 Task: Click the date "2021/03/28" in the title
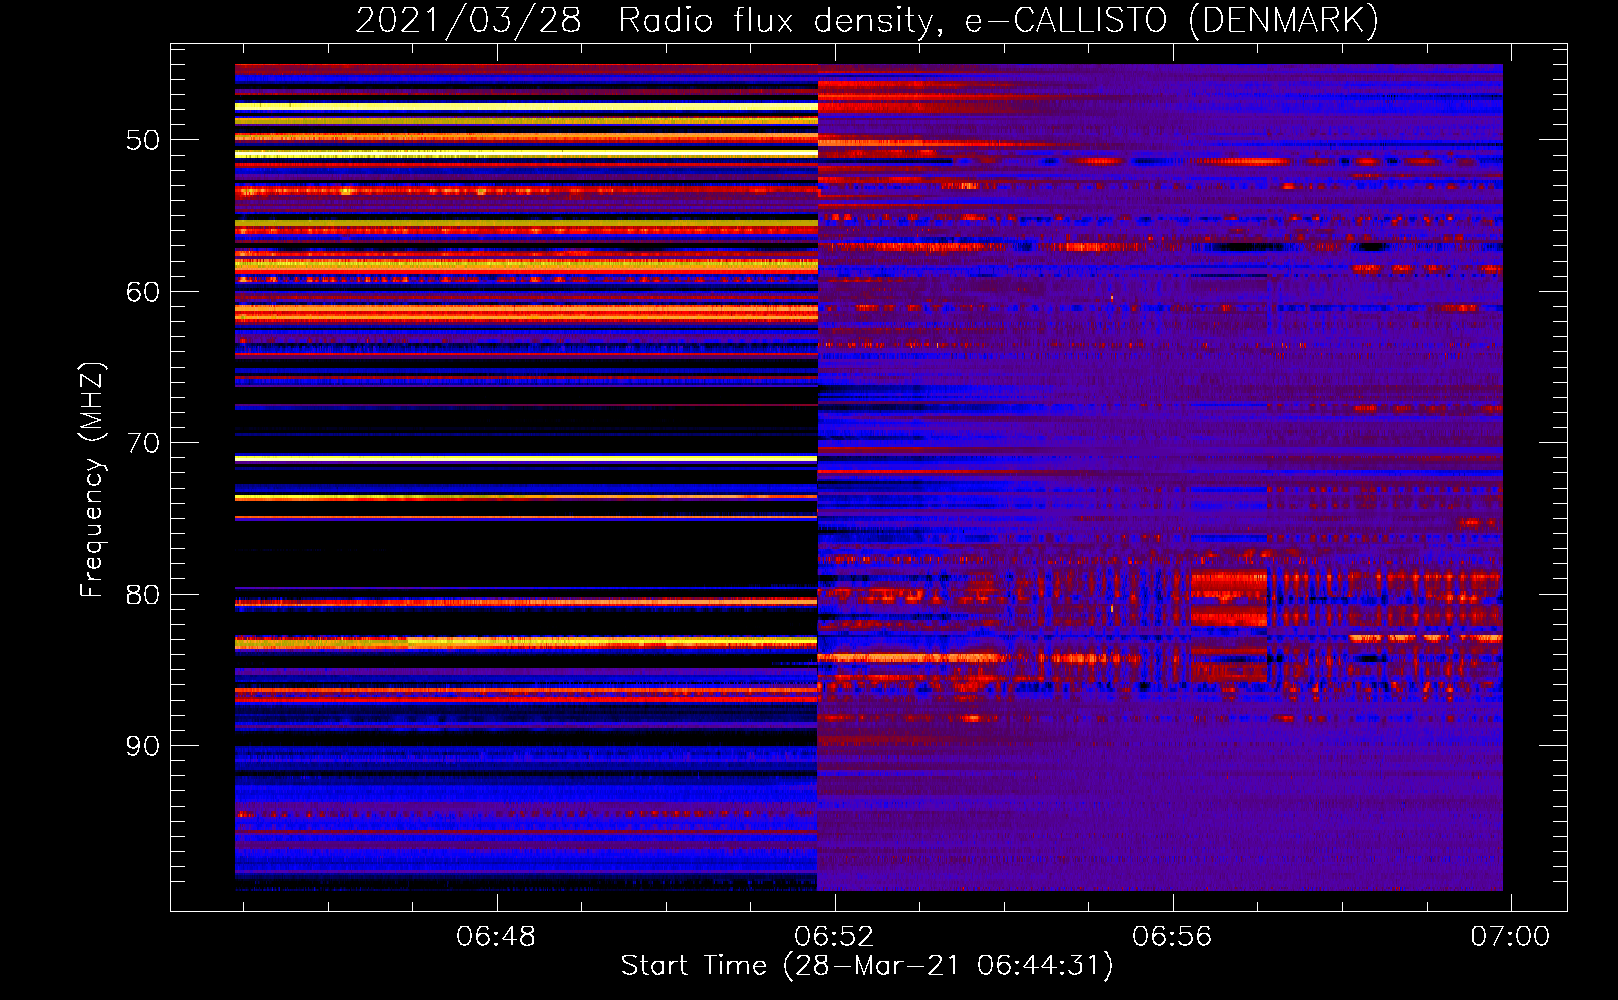pos(468,20)
